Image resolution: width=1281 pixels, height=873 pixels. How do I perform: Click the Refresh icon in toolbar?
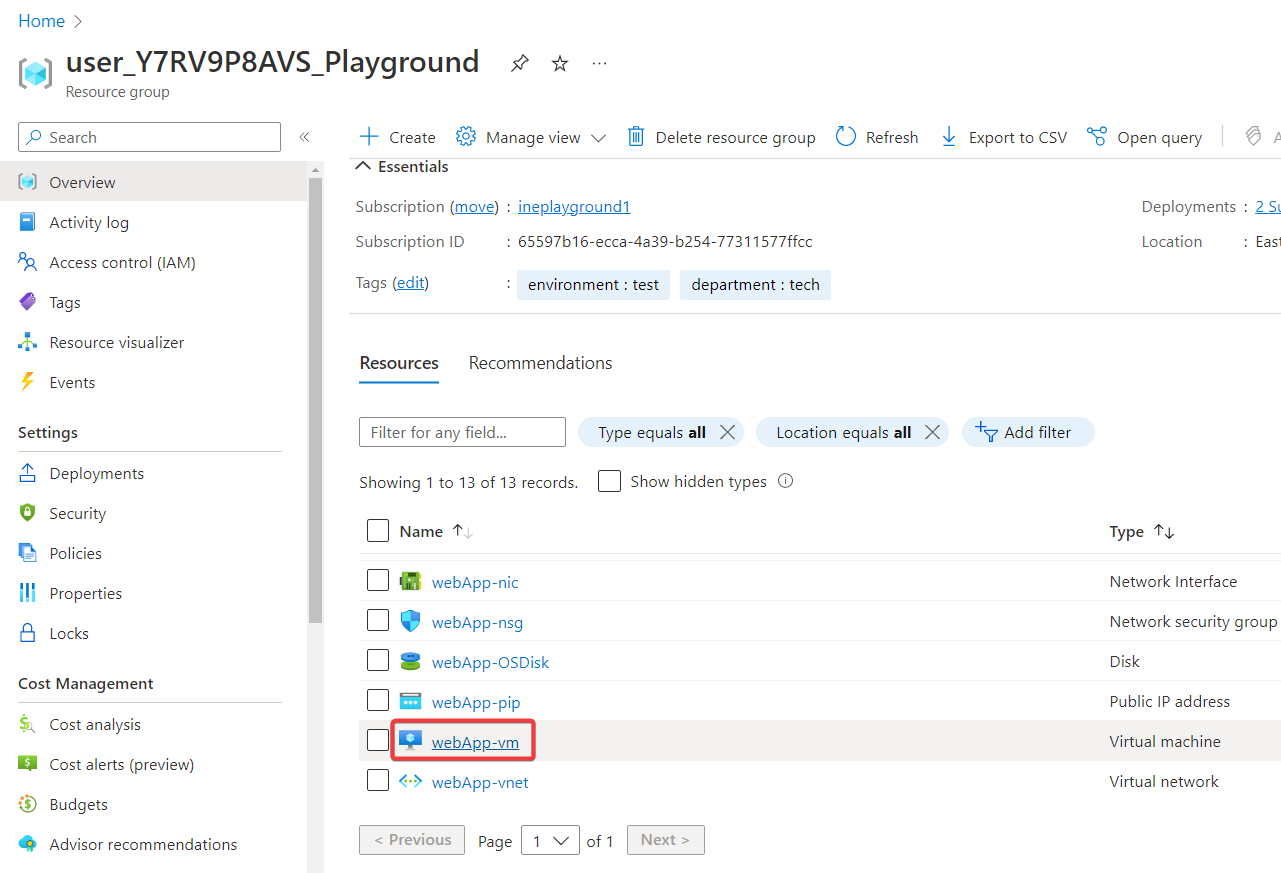click(846, 137)
